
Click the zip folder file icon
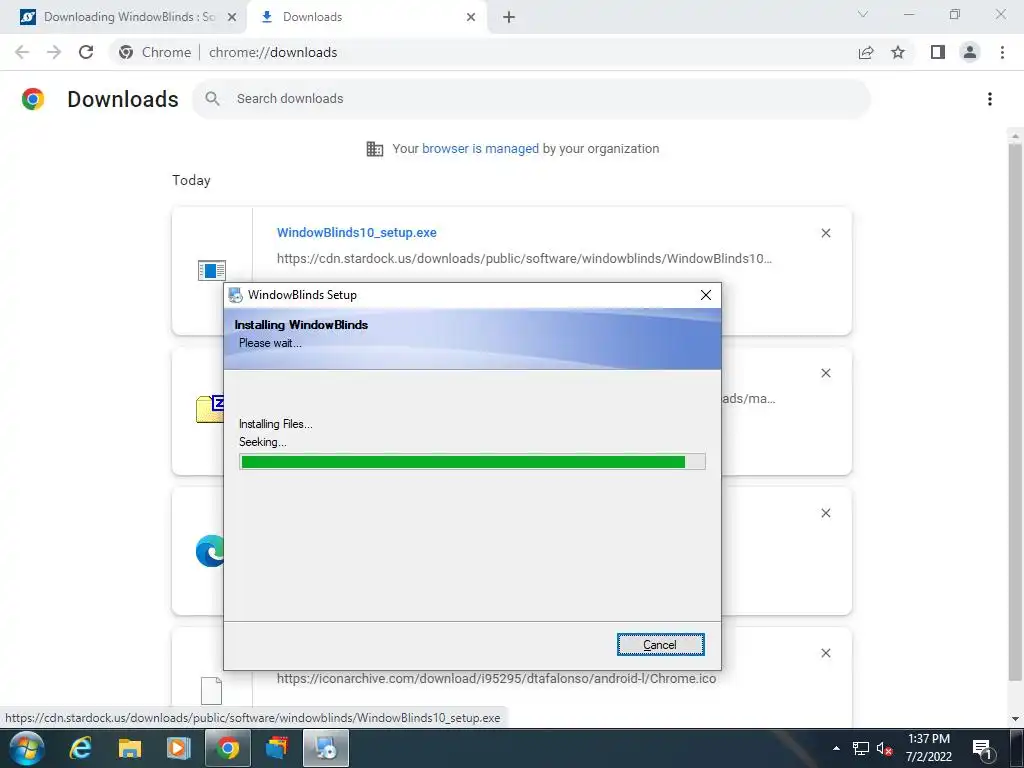(210, 409)
